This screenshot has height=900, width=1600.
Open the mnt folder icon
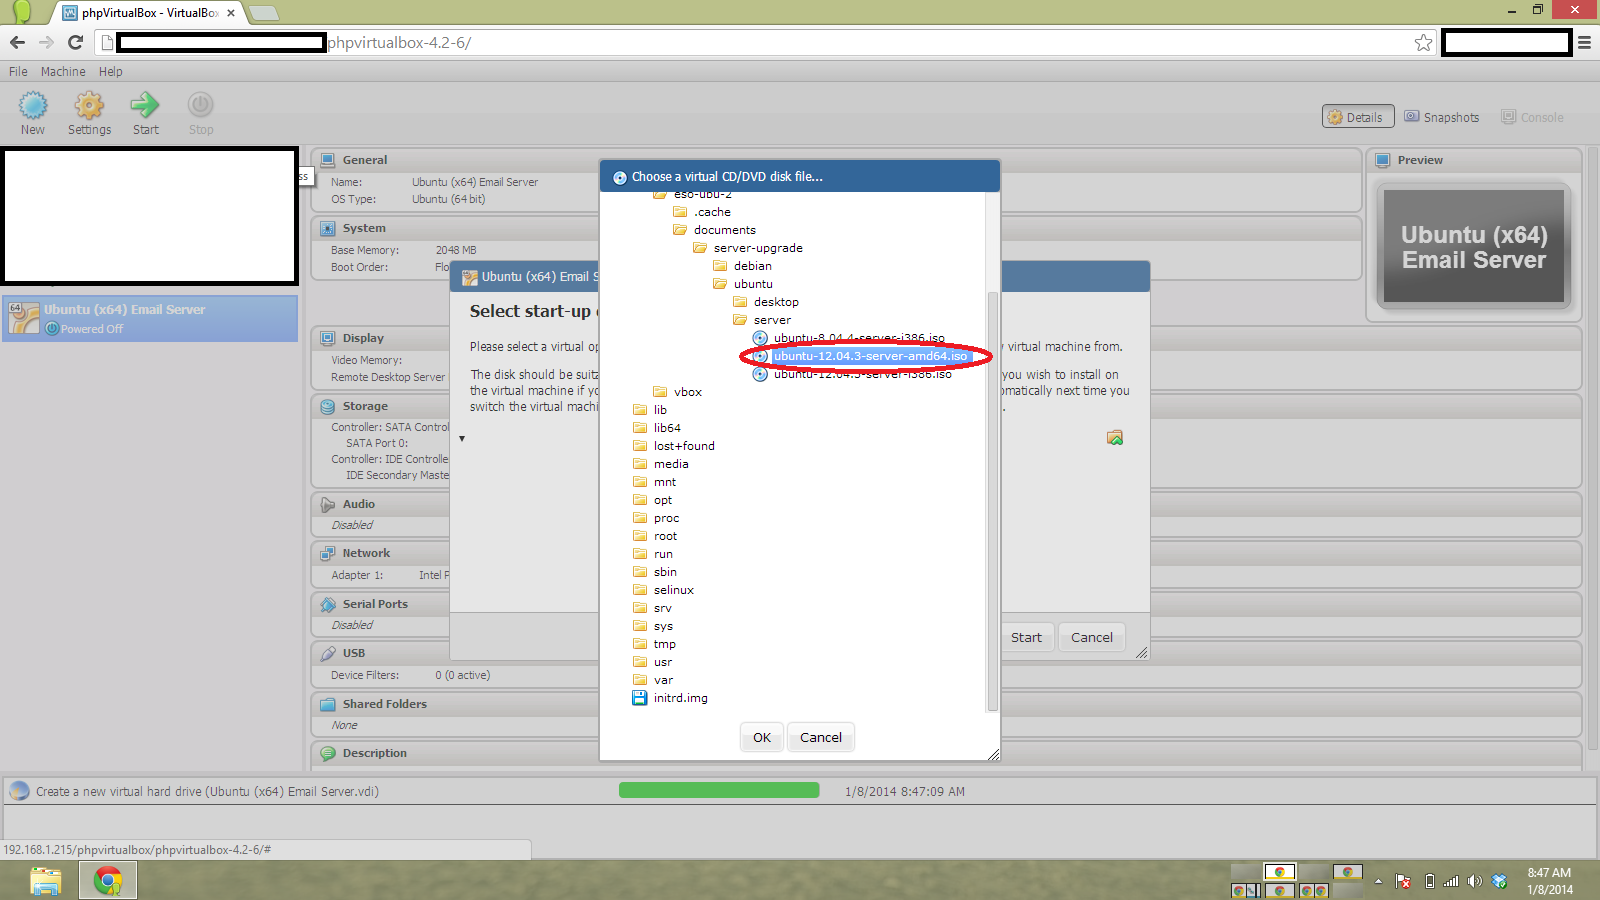640,482
